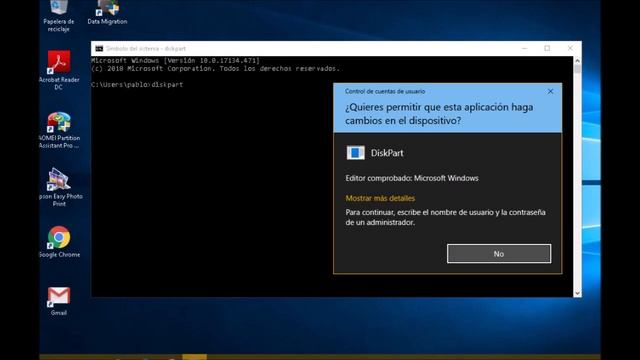Image resolution: width=640 pixels, height=360 pixels.
Task: Click the command prompt title bar icon
Action: (99, 49)
